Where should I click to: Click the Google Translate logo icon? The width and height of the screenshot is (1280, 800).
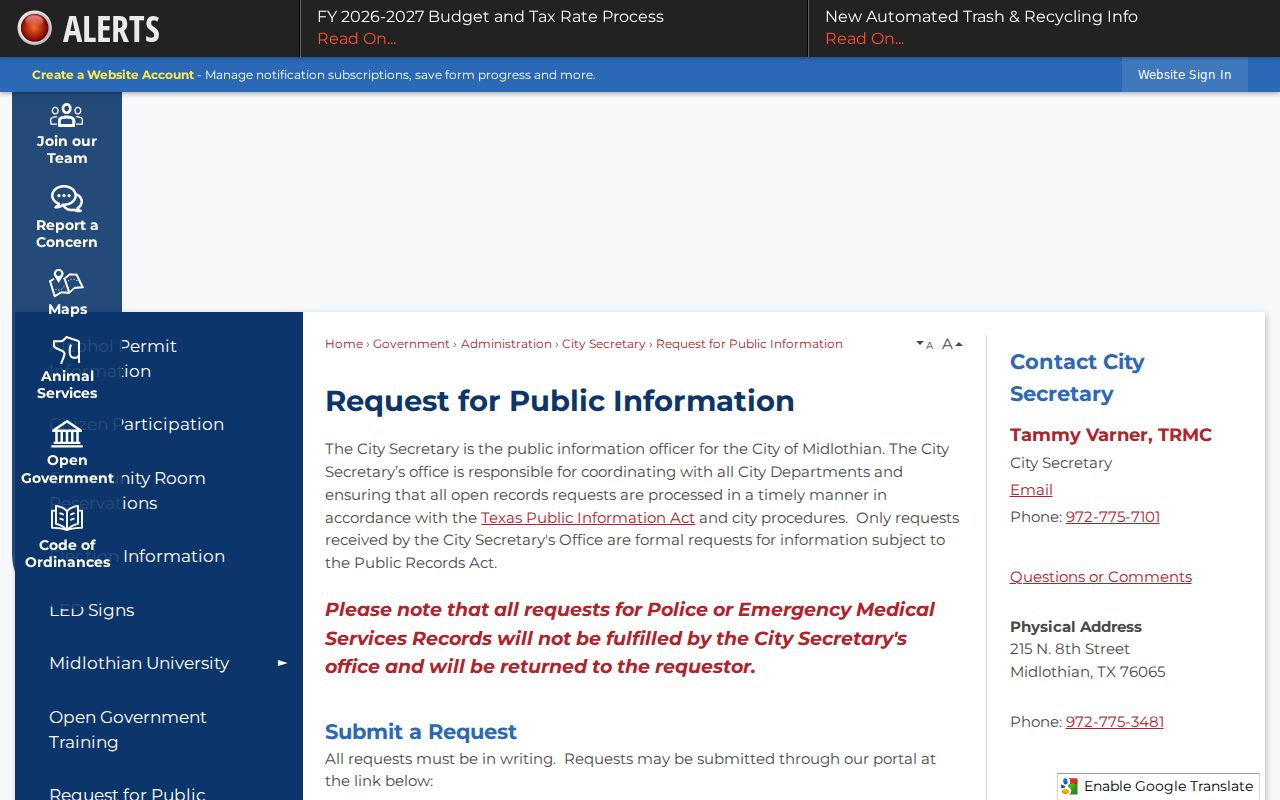click(1070, 786)
